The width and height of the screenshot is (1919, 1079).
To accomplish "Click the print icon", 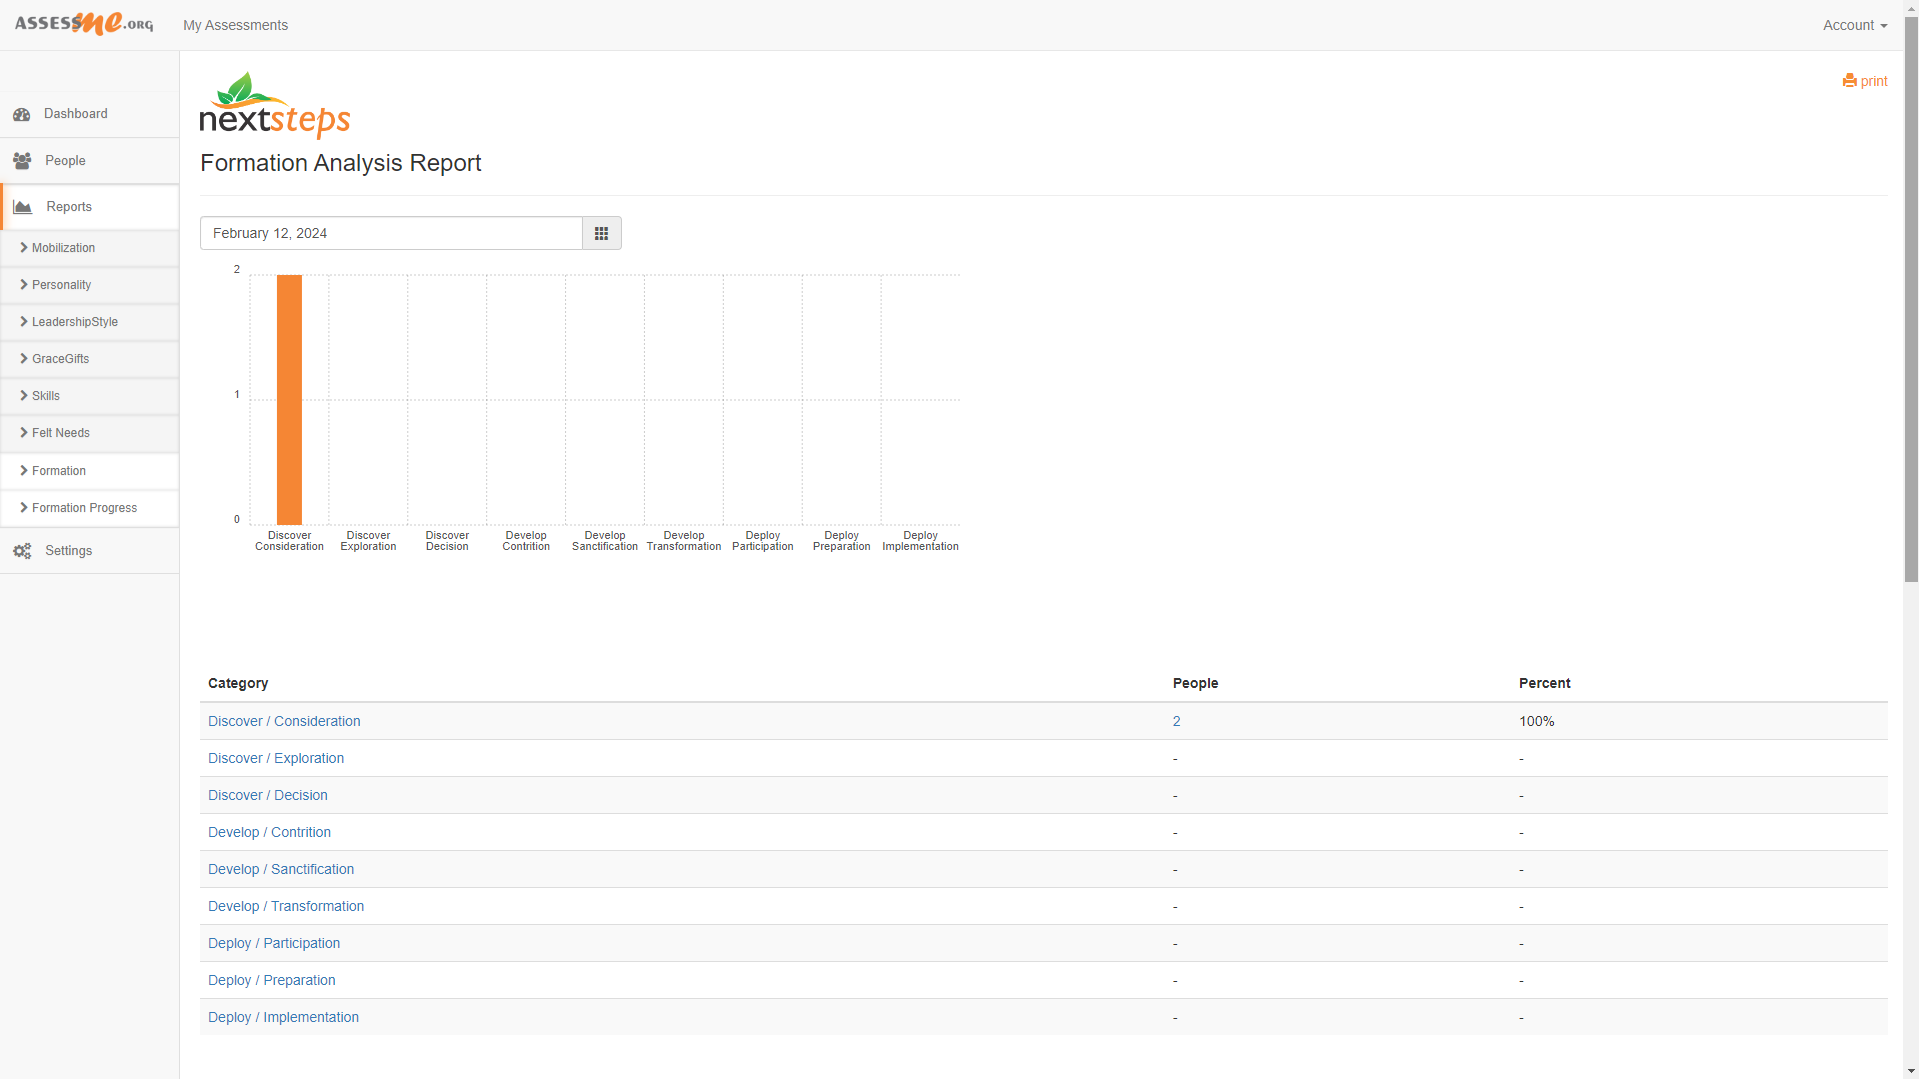I will pos(1849,81).
